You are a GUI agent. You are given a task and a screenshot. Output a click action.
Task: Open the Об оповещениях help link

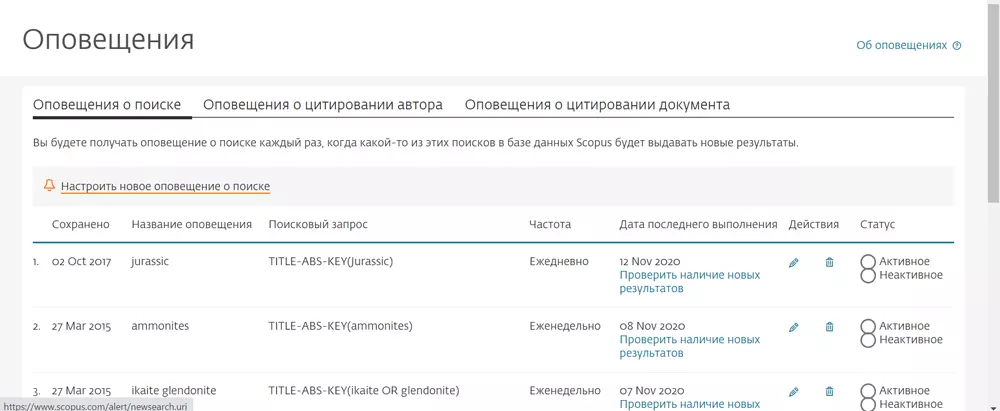pyautogui.click(x=902, y=45)
